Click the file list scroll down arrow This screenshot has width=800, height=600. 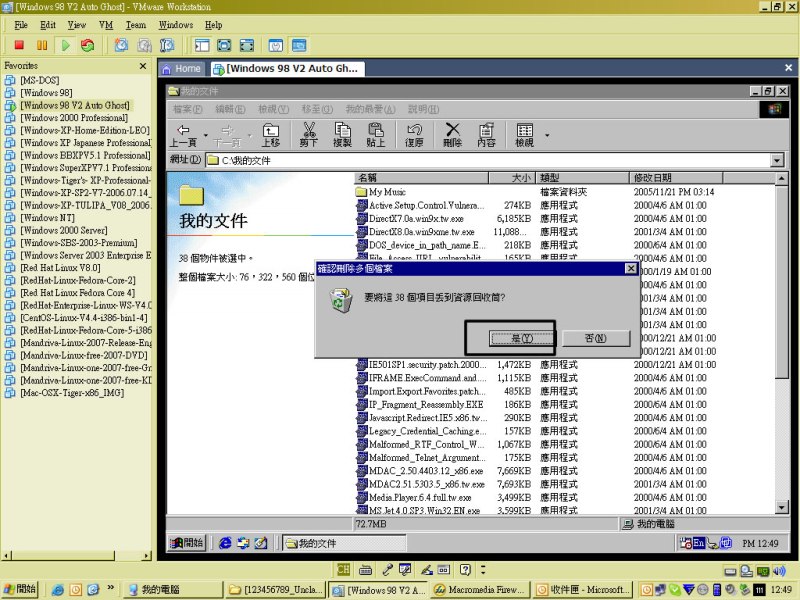point(781,507)
